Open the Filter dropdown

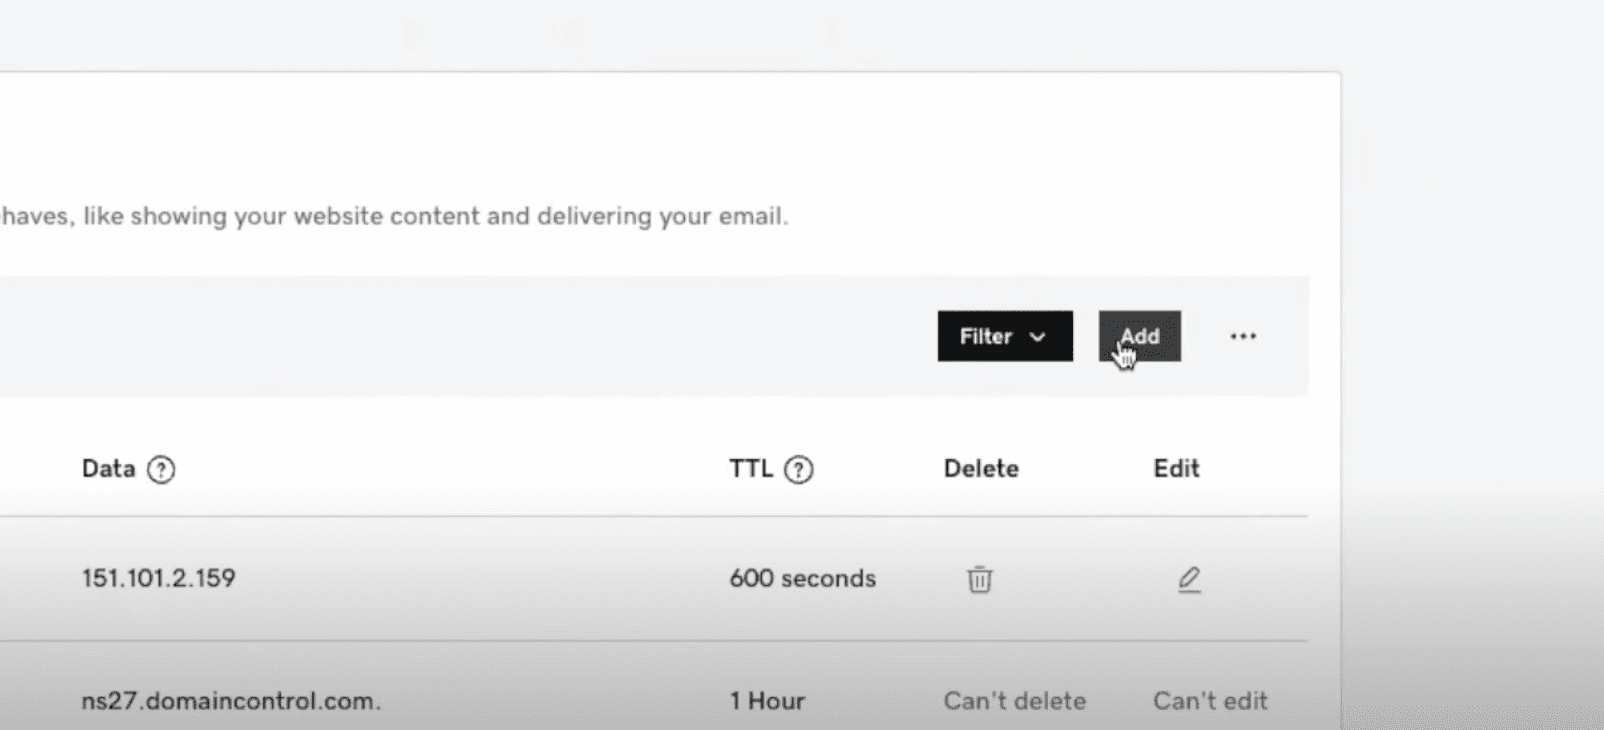click(1004, 336)
